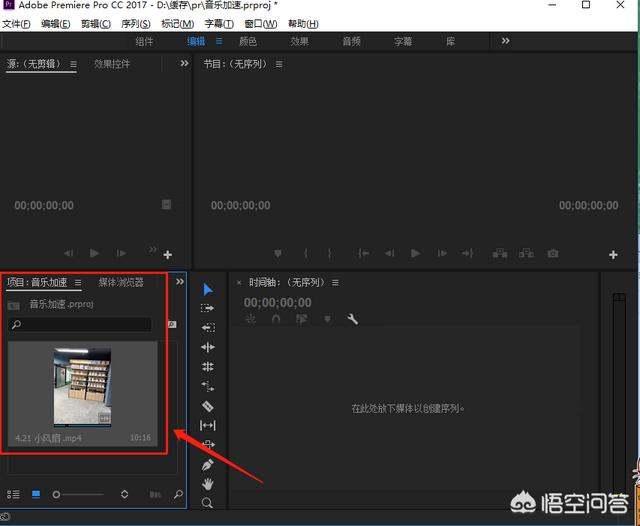Choose the Hand tool

click(208, 484)
